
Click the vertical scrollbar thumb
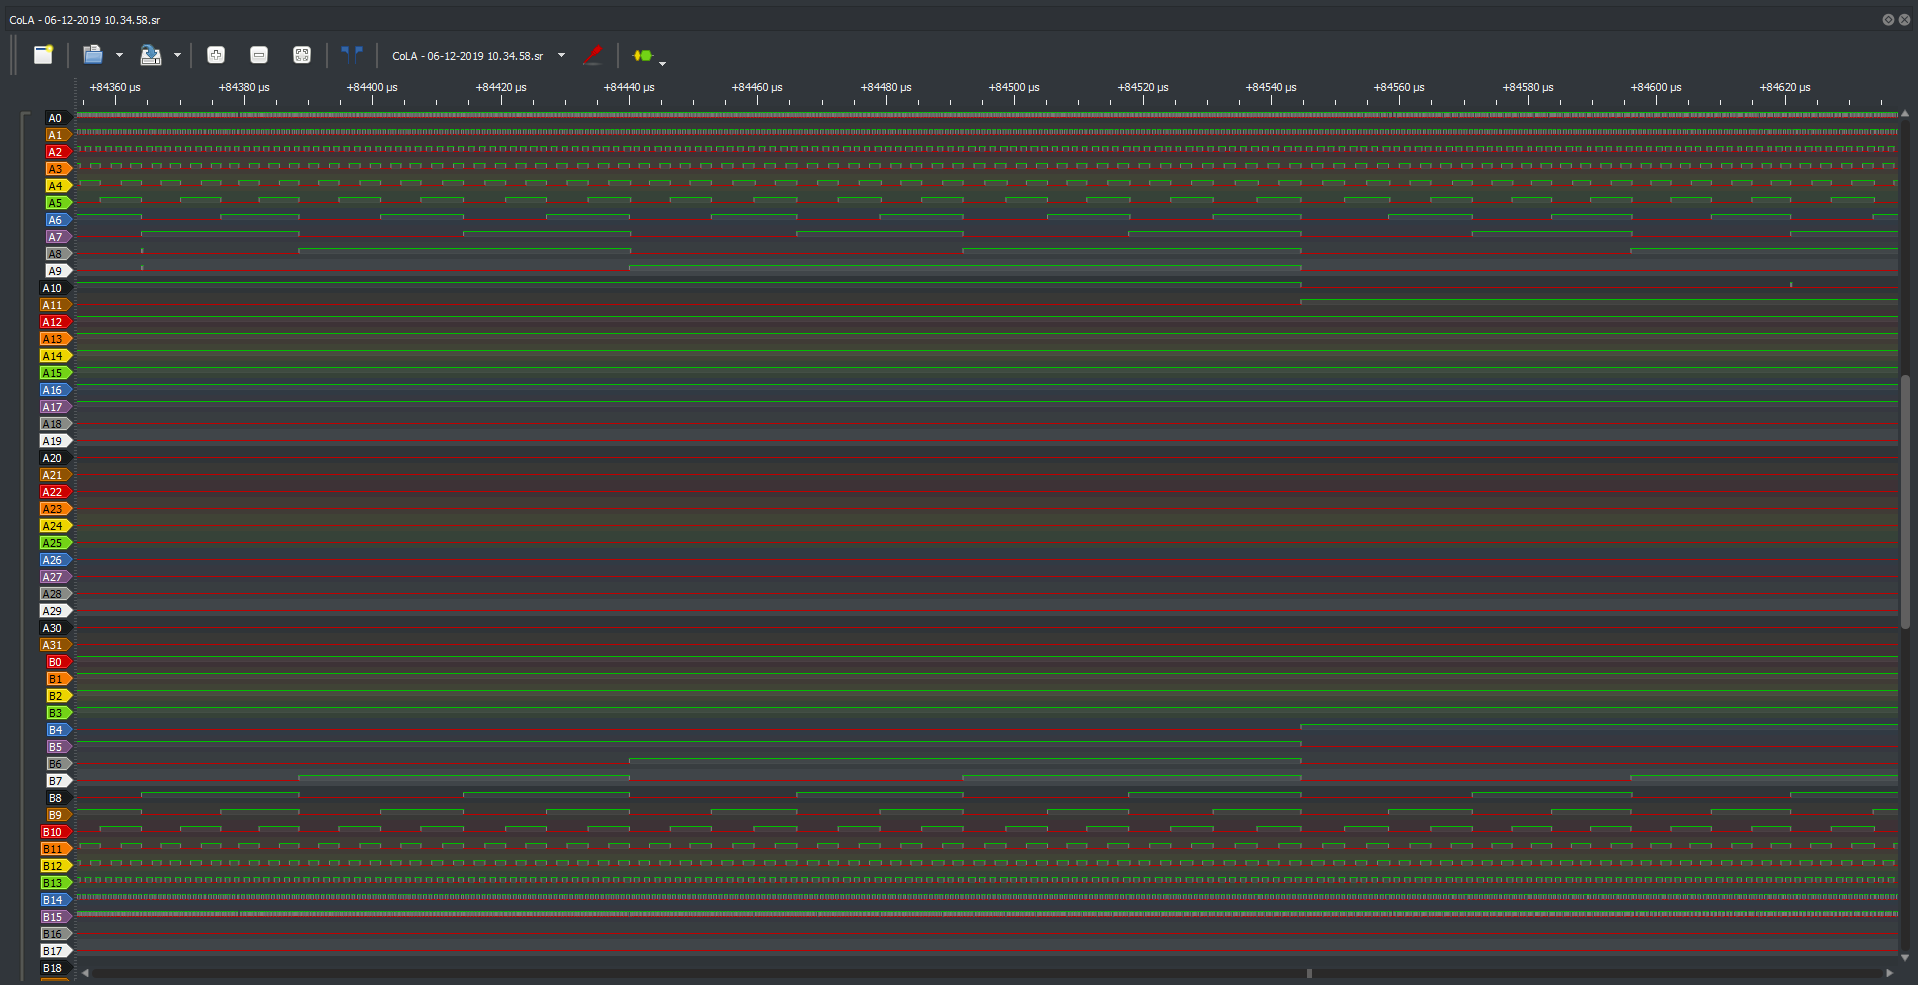[1905, 502]
